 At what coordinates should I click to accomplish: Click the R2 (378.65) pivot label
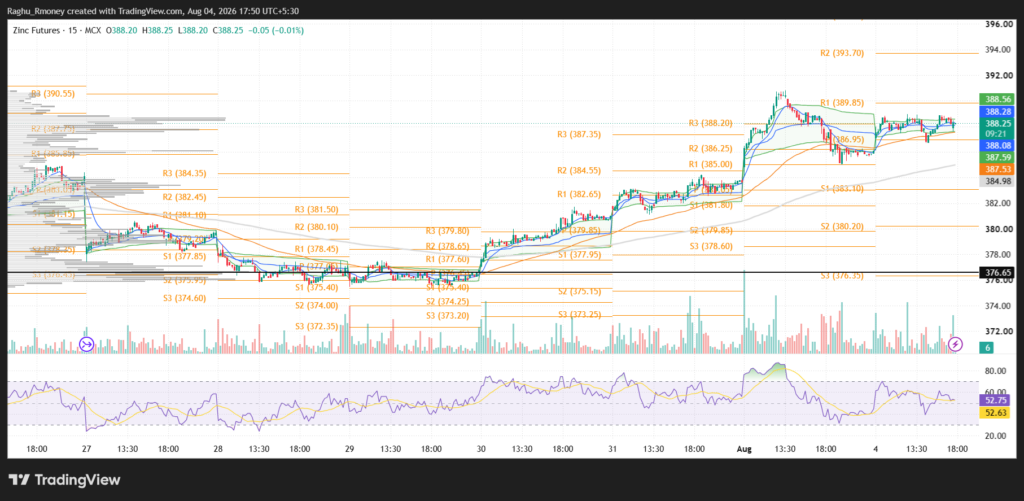pos(447,246)
